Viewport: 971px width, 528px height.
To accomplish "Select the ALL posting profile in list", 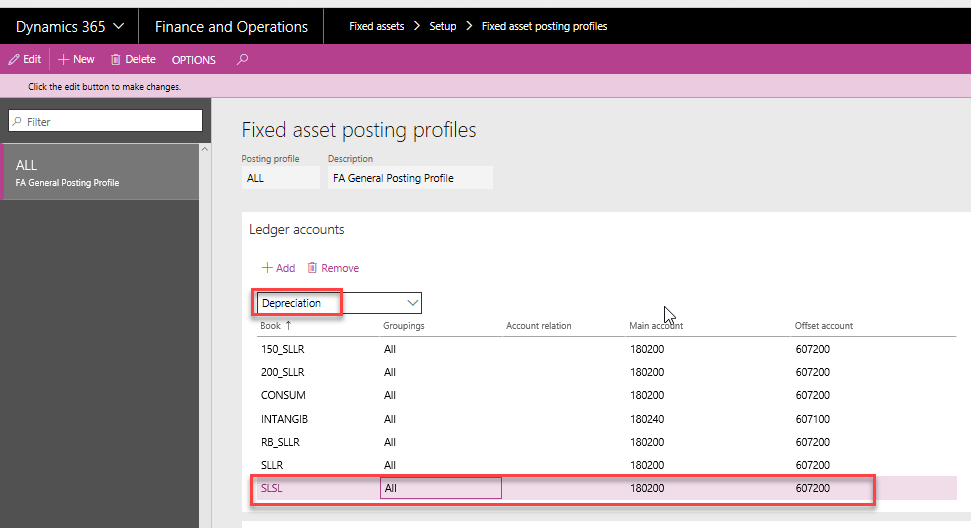I will [100, 172].
